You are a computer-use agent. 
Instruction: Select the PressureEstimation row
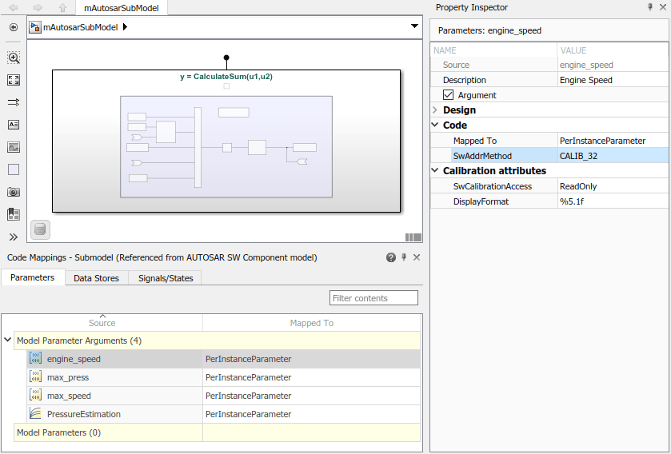(224, 414)
